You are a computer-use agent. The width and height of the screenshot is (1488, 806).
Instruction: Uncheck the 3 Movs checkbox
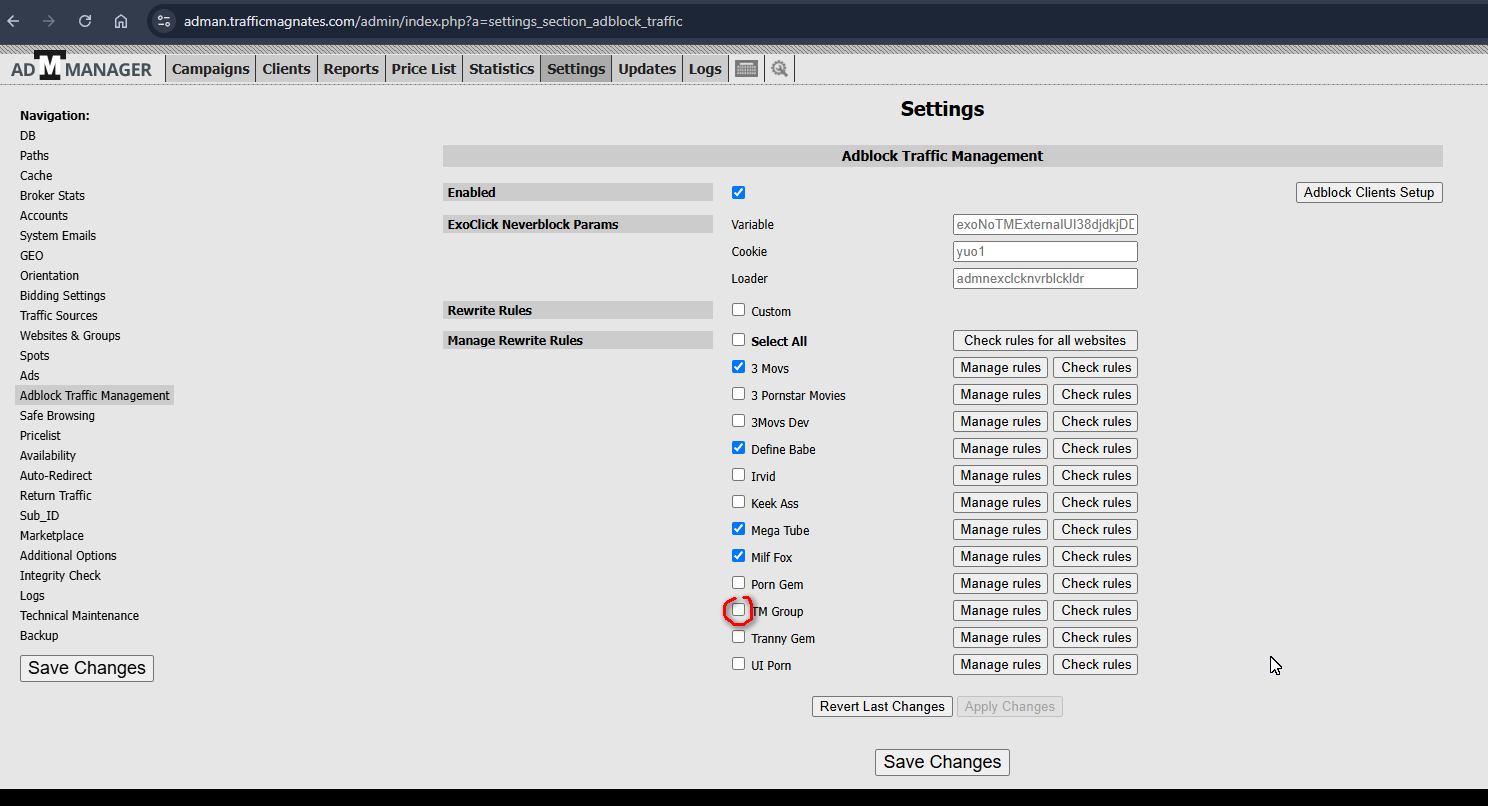click(x=738, y=367)
